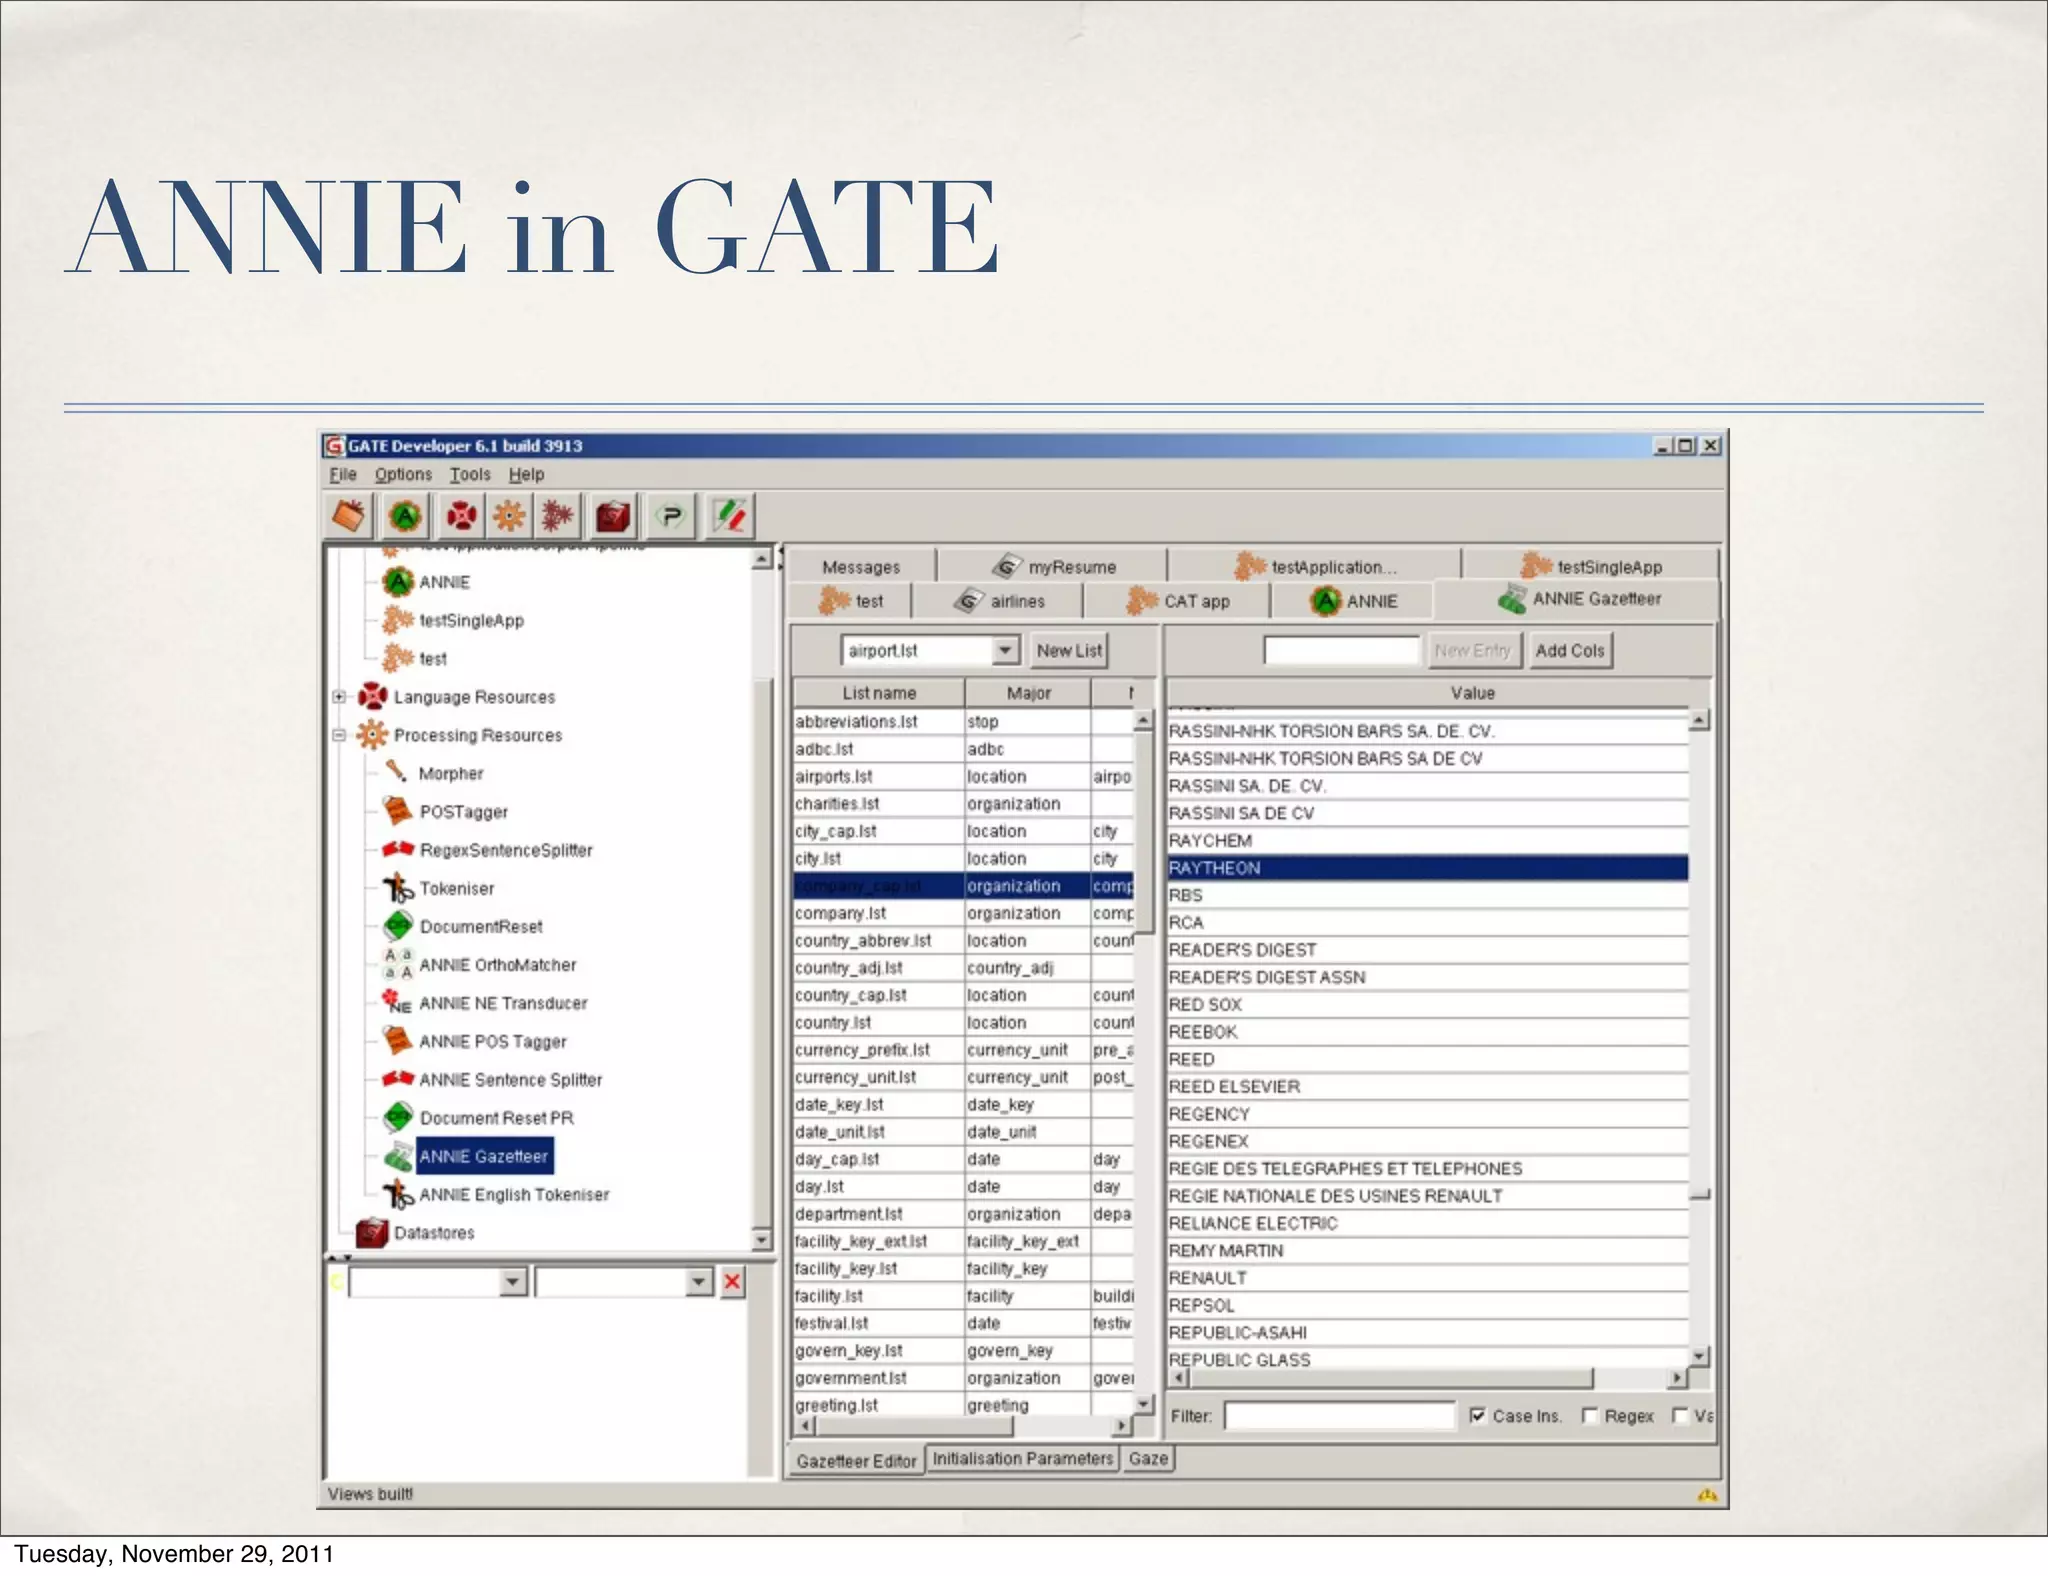Viewport: 2048px width, 1576px height.
Task: Click the orange gear processing resource icon
Action: click(509, 517)
